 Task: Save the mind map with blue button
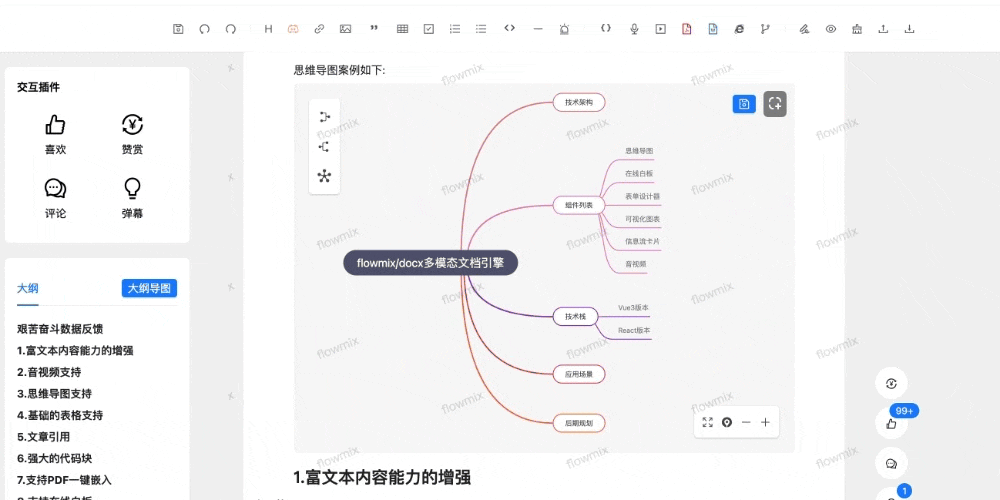point(744,104)
